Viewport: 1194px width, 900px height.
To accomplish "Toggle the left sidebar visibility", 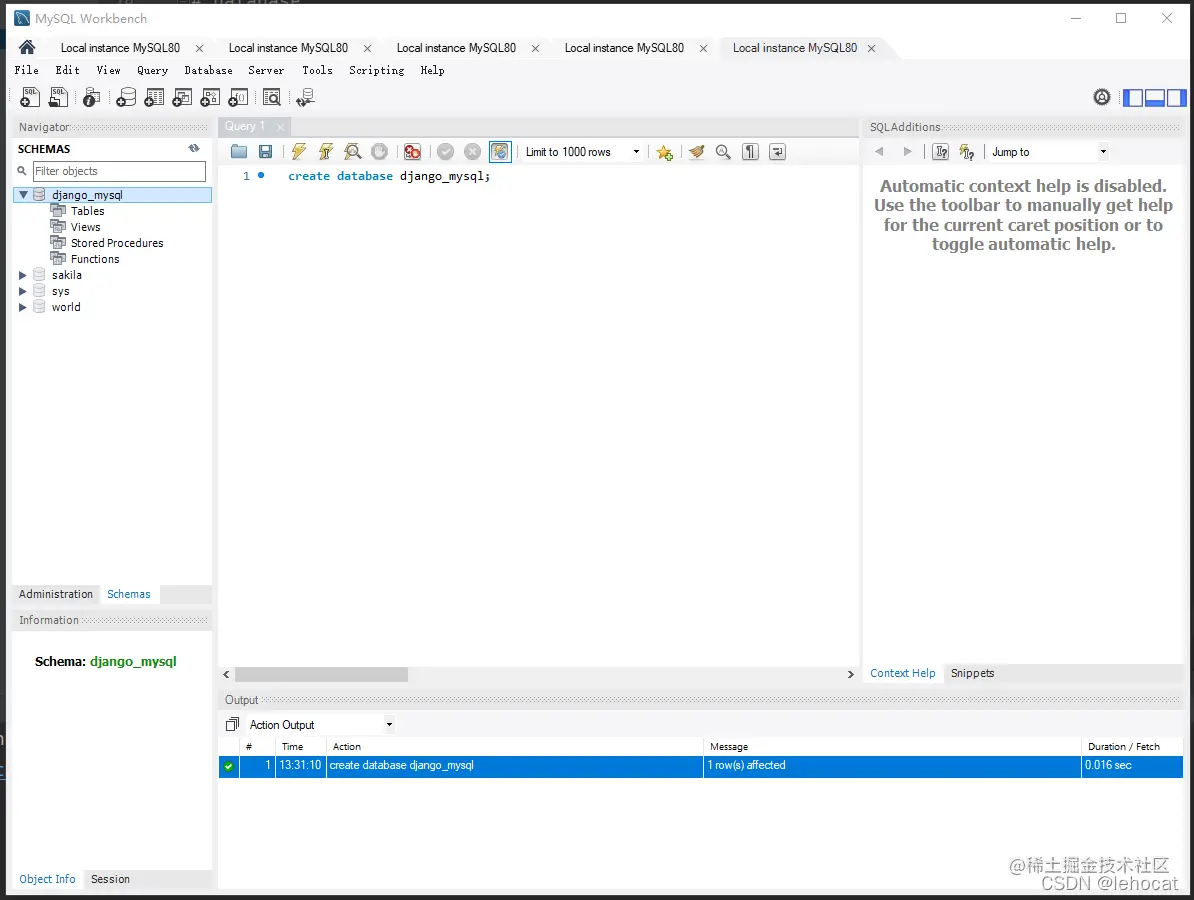I will coord(1133,97).
